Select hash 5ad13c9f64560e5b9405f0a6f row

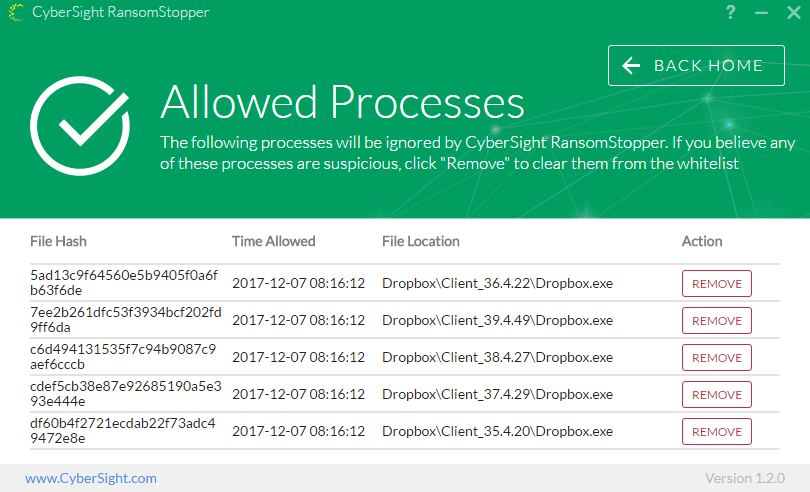click(124, 283)
